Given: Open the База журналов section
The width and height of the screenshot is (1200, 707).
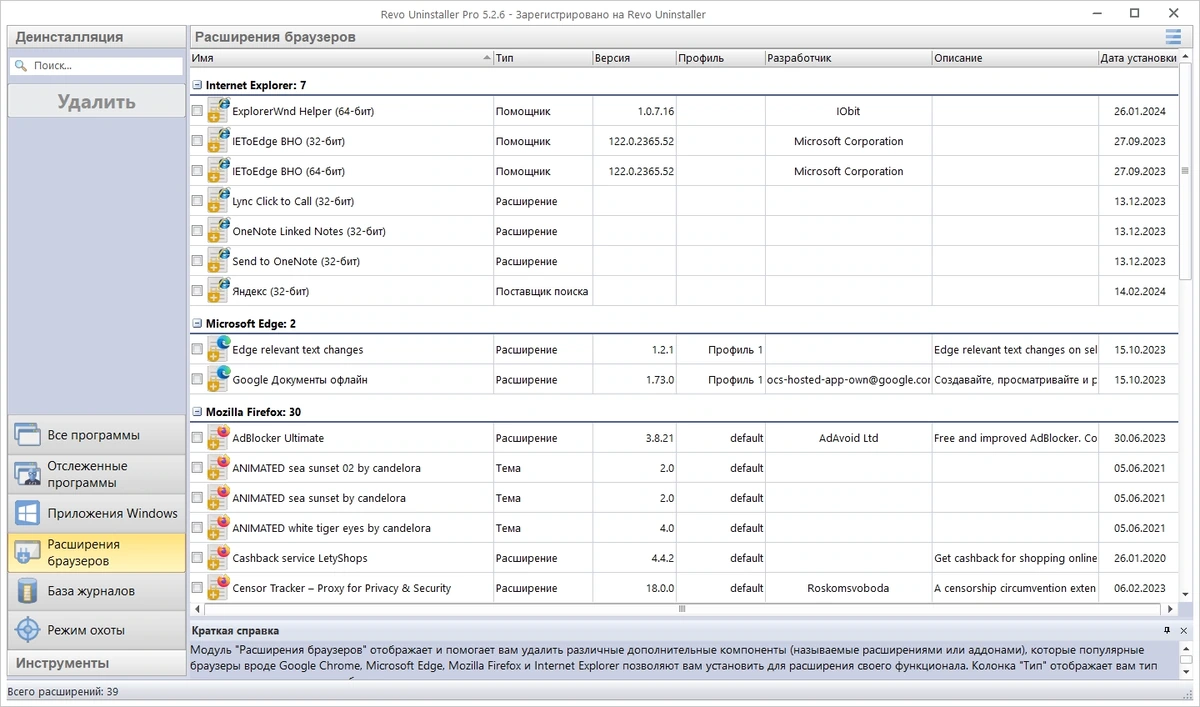Looking at the screenshot, I should pos(97,591).
